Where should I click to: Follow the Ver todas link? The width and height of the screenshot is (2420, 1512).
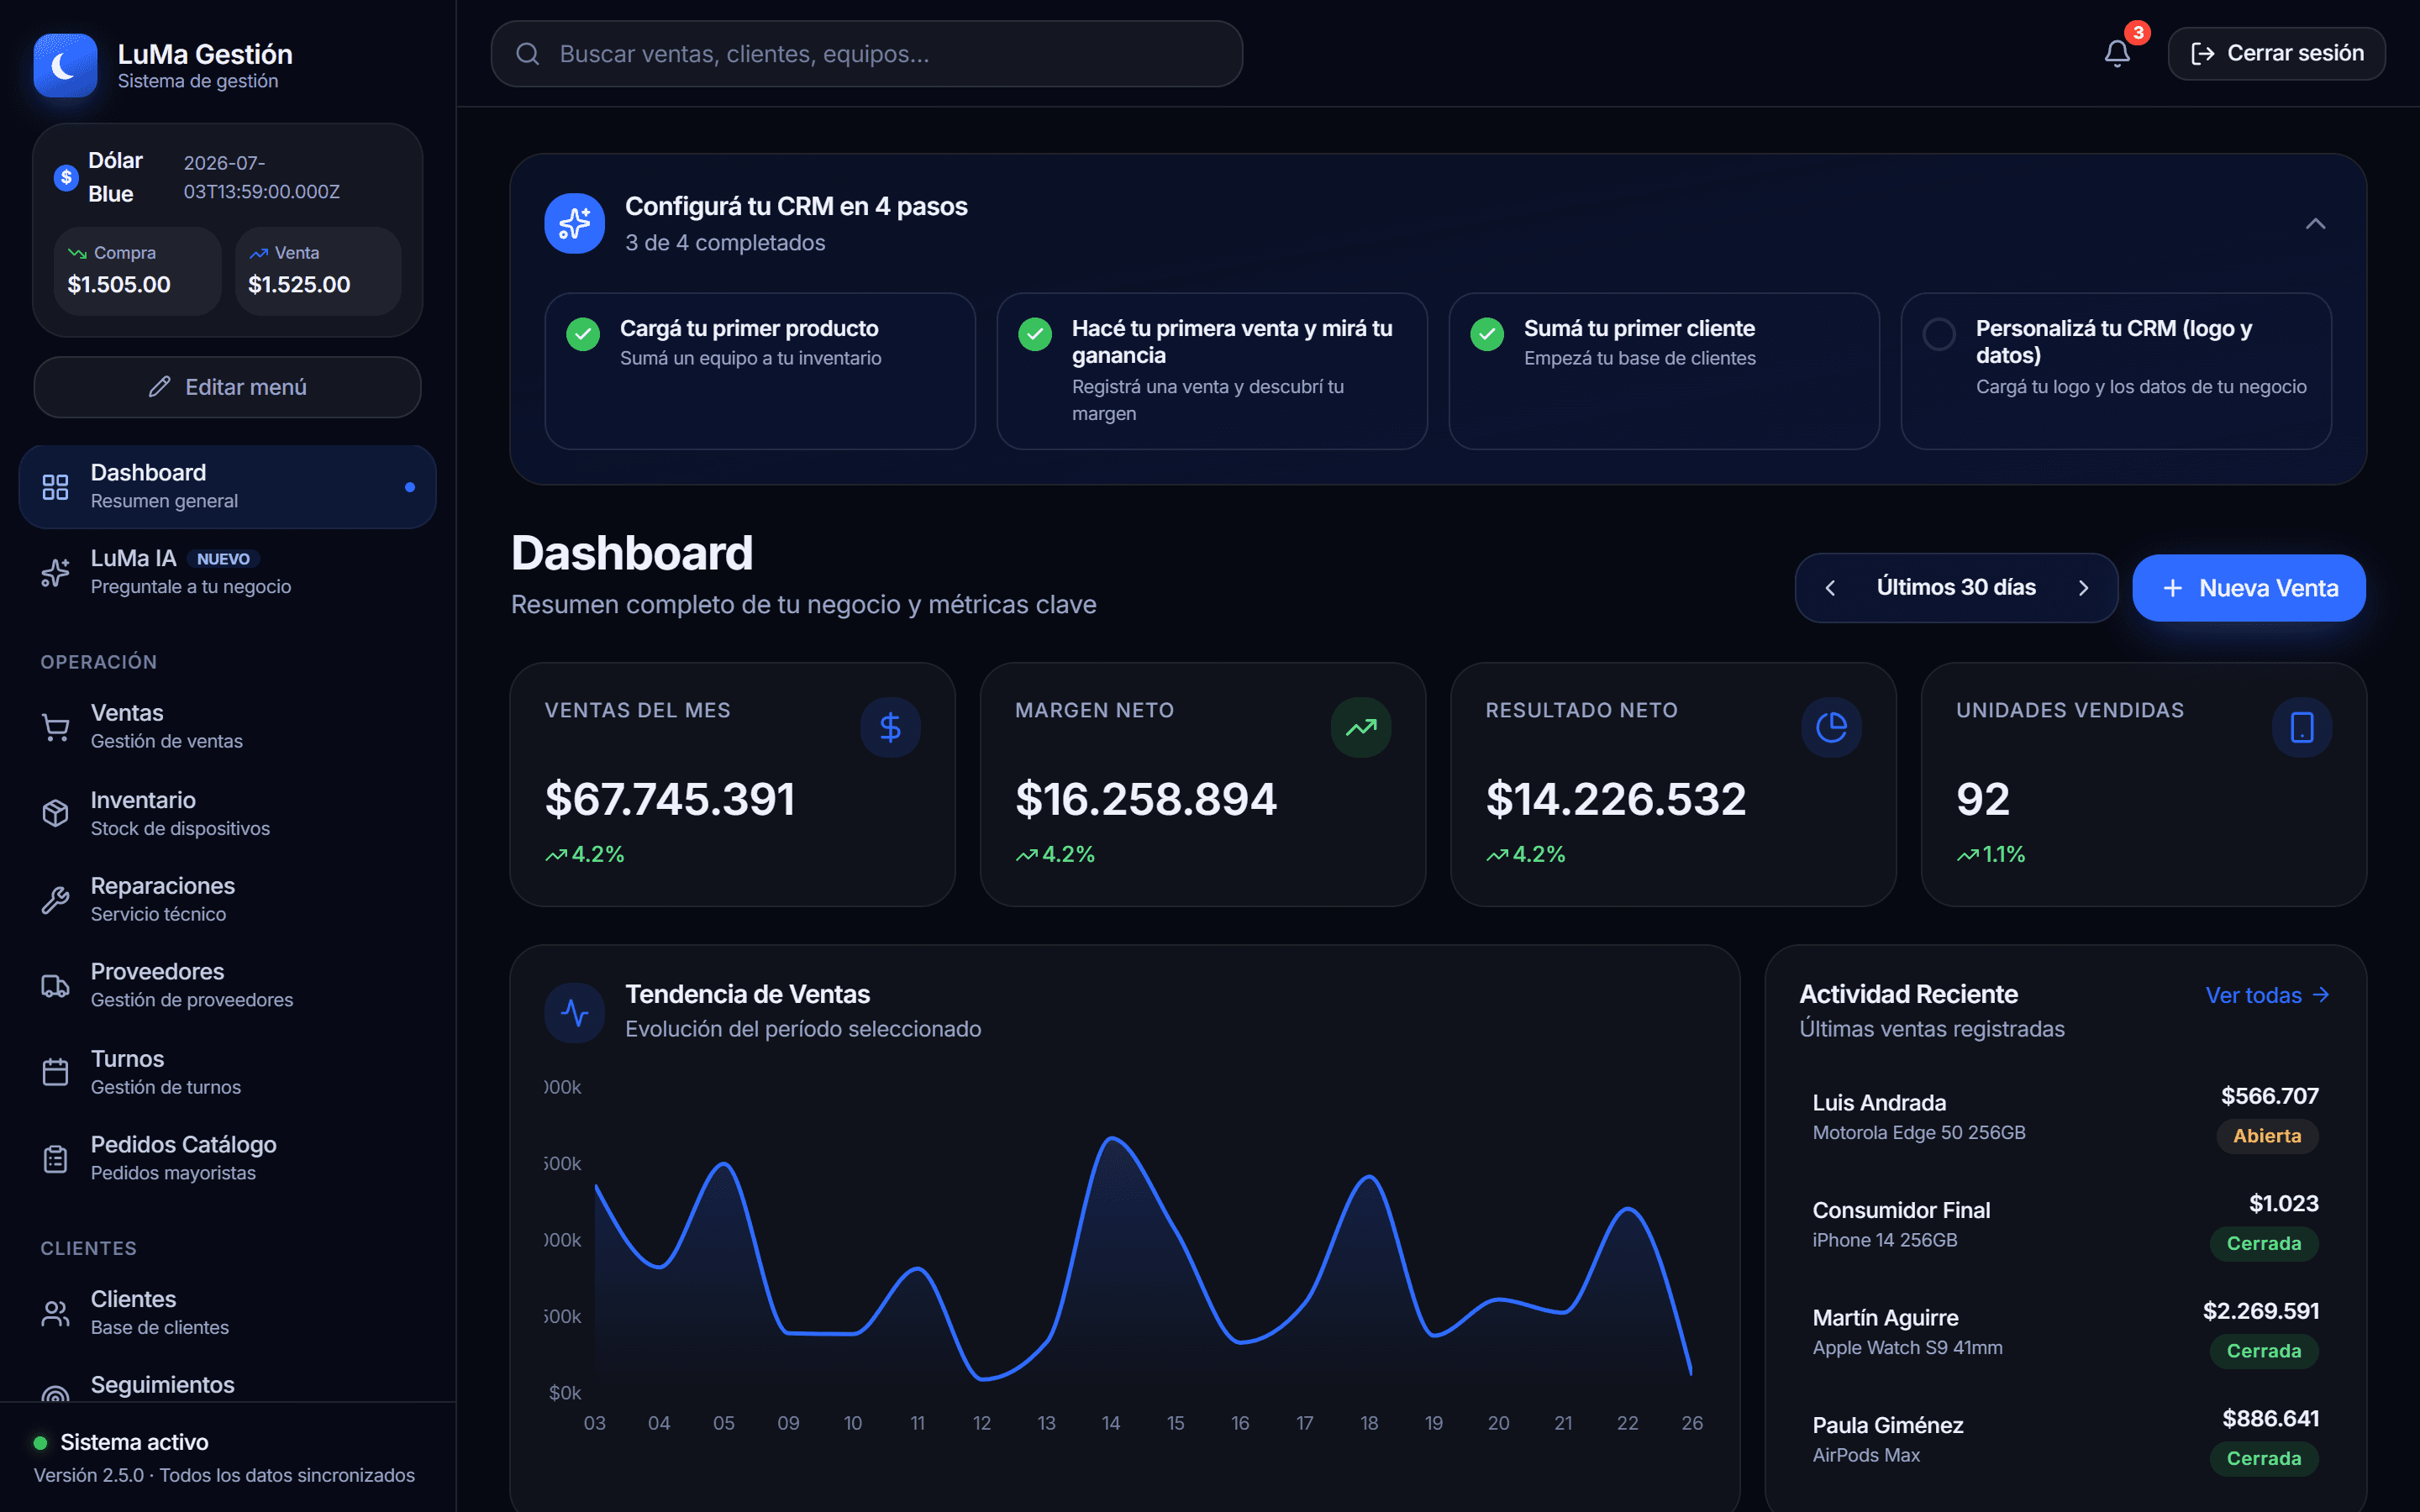[x=2267, y=995]
